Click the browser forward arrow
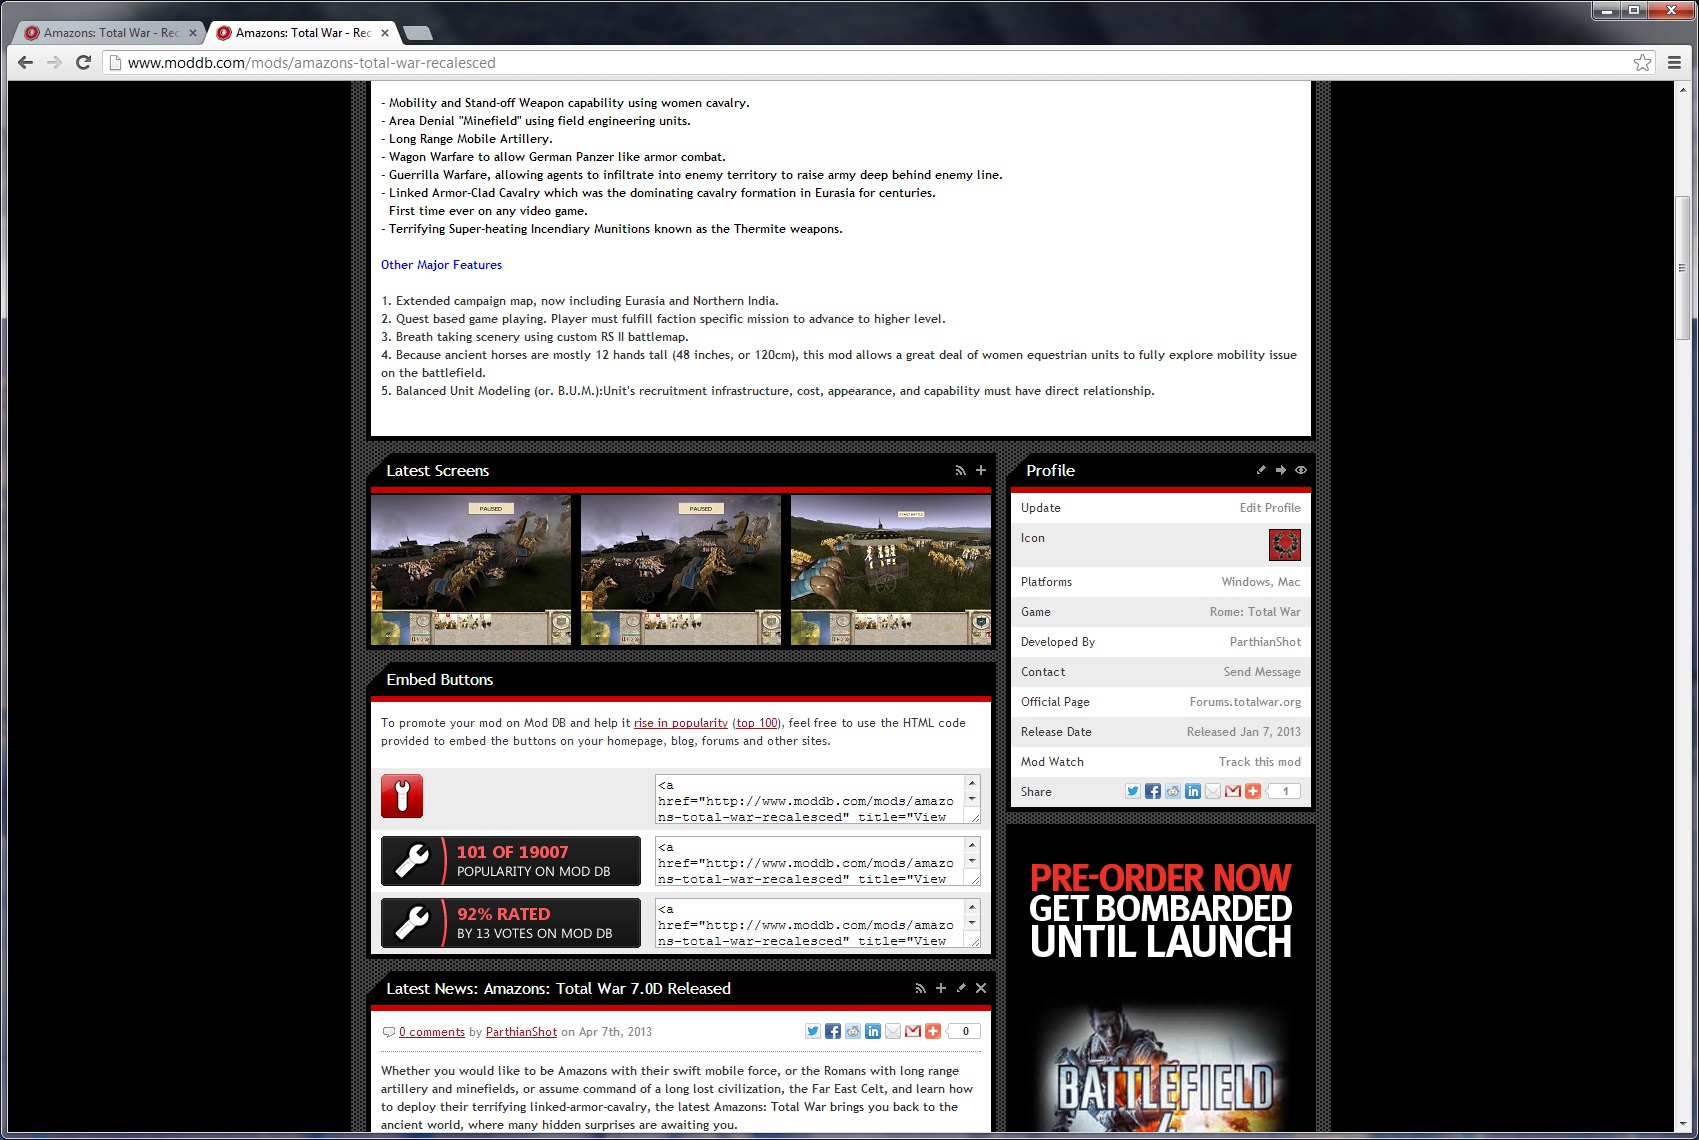1699x1140 pixels. pos(55,62)
